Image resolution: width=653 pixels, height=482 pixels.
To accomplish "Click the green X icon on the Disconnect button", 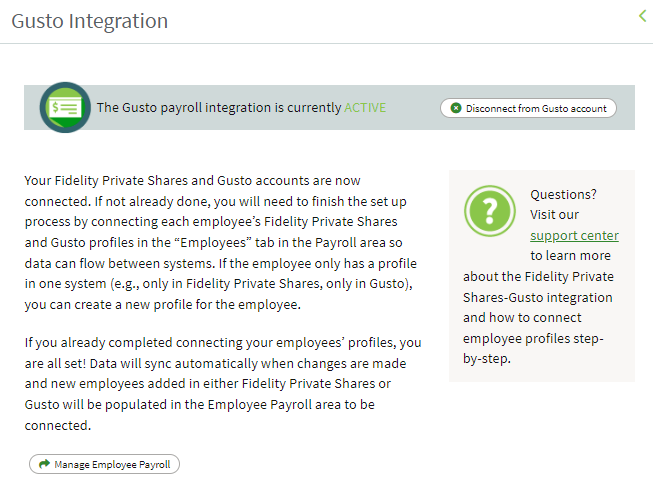I will 456,108.
